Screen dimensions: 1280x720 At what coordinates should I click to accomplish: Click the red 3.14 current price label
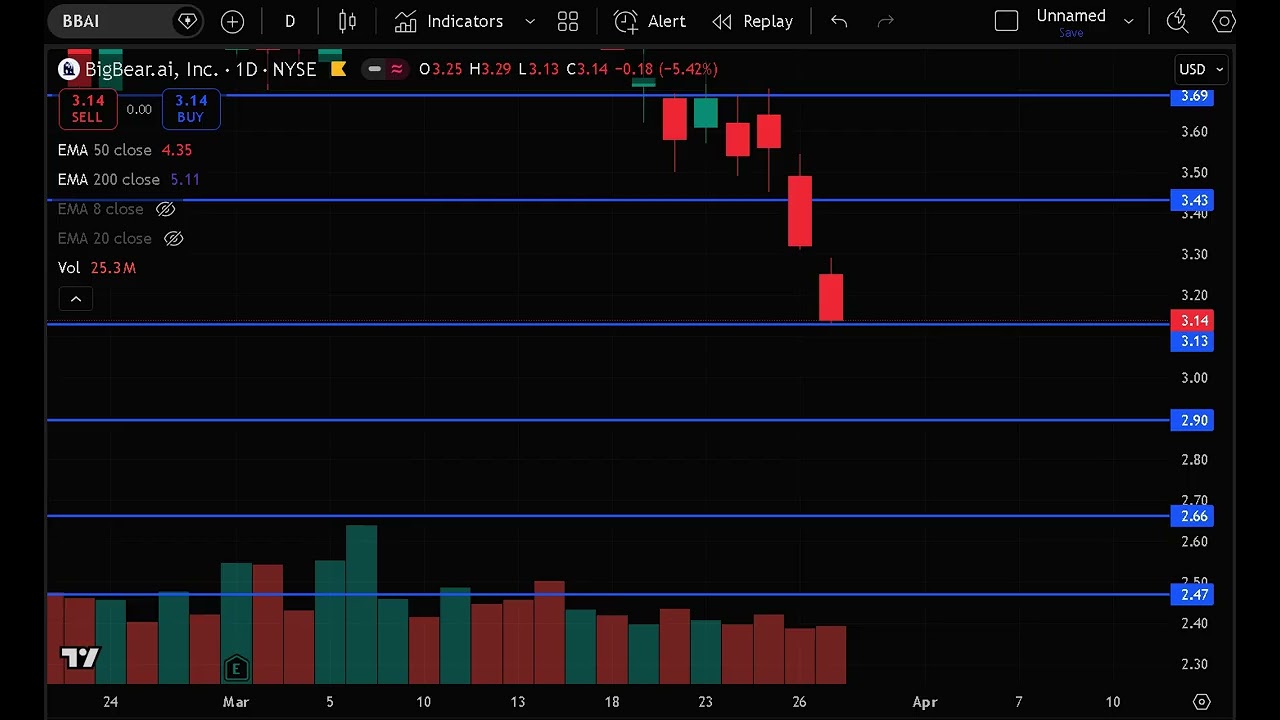coord(1194,321)
